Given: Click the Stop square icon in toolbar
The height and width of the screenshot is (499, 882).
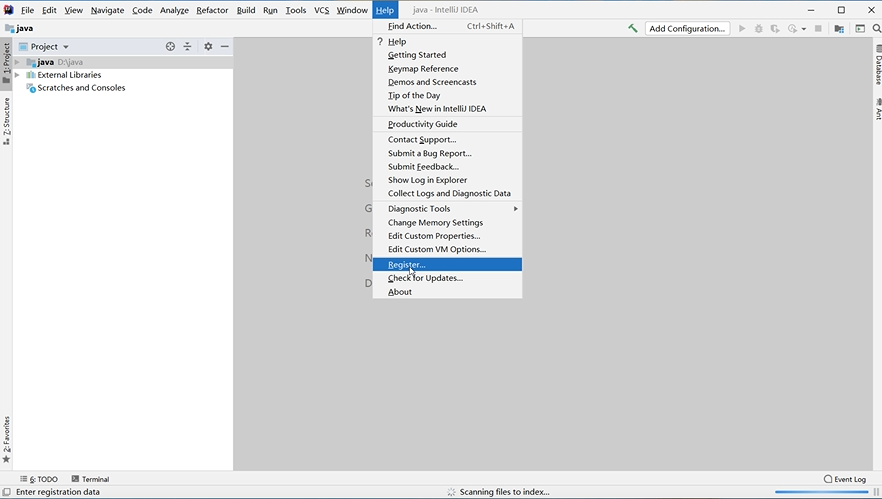Looking at the screenshot, I should pyautogui.click(x=818, y=28).
